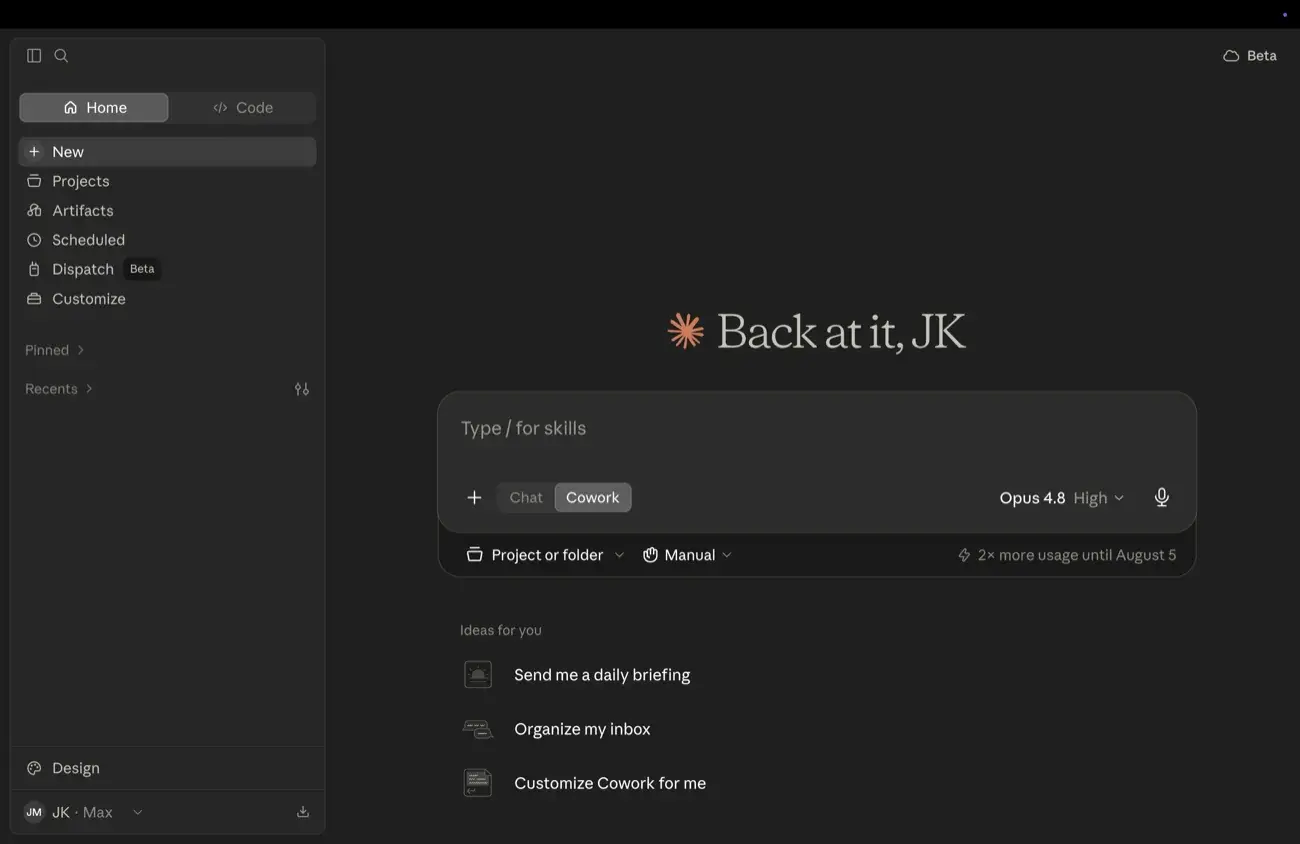This screenshot has height=844, width=1300.
Task: Click the orange starburst logo
Action: pos(686,331)
